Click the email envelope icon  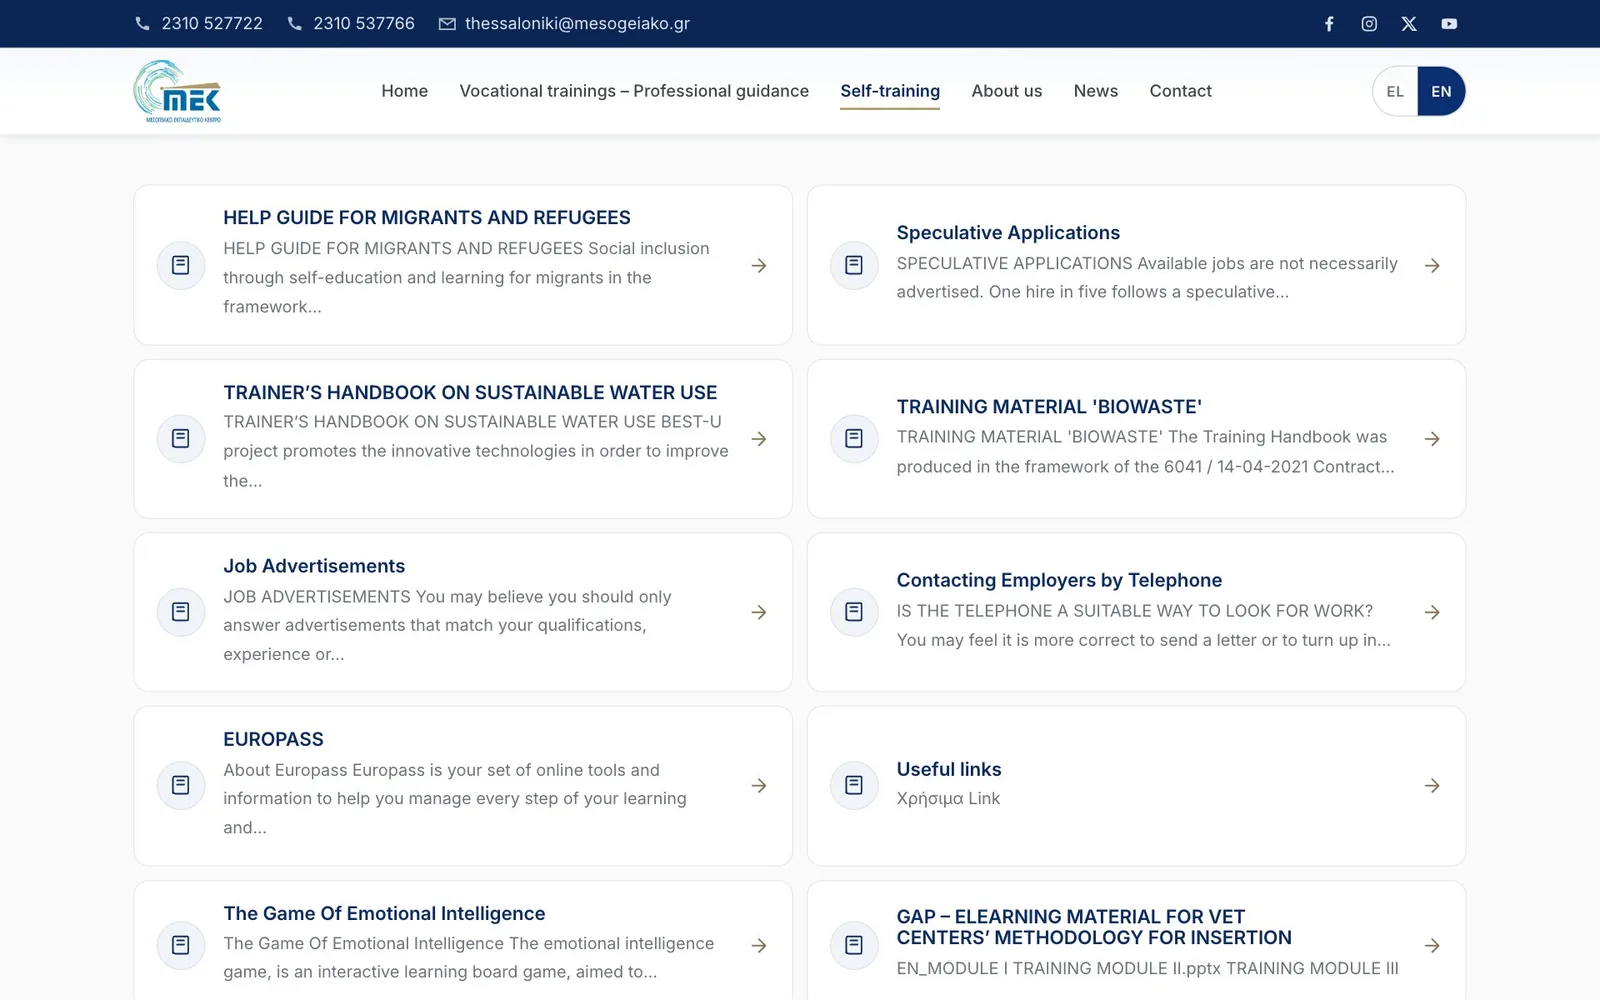[447, 24]
